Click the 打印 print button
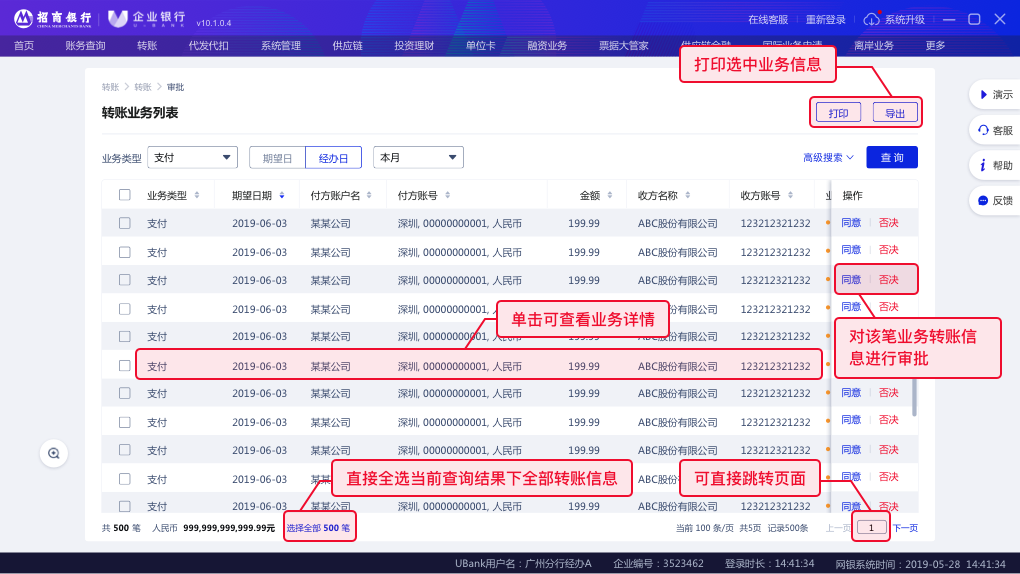 coord(838,113)
